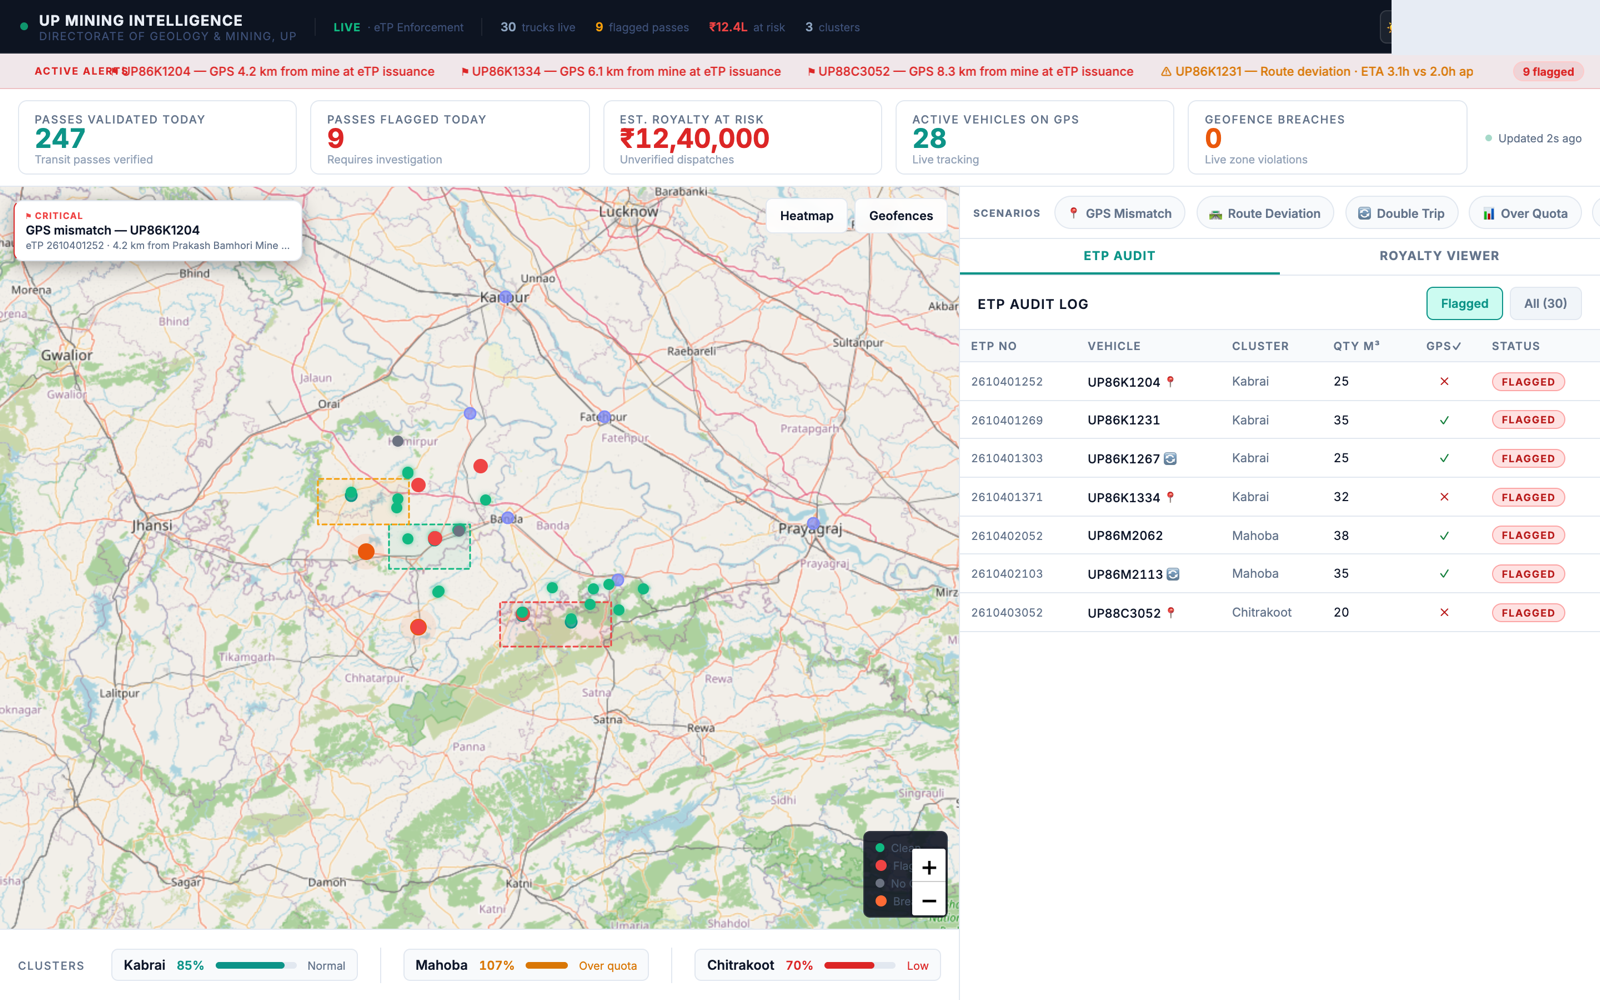Switch to the ROYALTY VIEWER tab
This screenshot has height=1000, width=1600.
point(1439,256)
